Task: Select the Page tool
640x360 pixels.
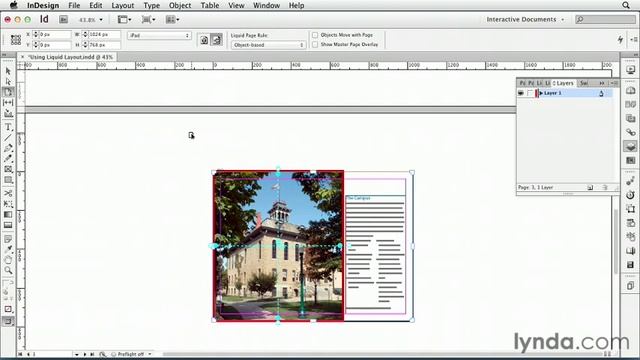Action: tap(8, 92)
